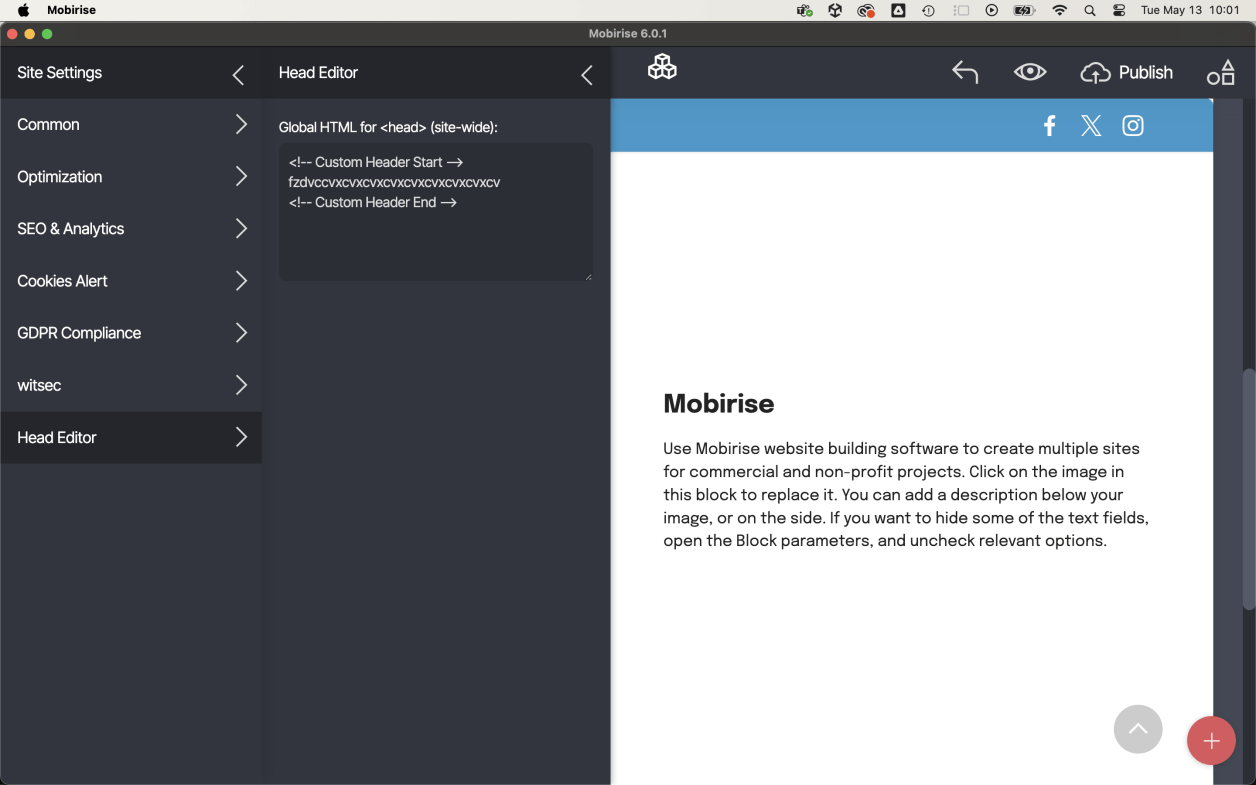Image resolution: width=1256 pixels, height=785 pixels.
Task: Open Cookies Alert settings
Action: (x=131, y=280)
